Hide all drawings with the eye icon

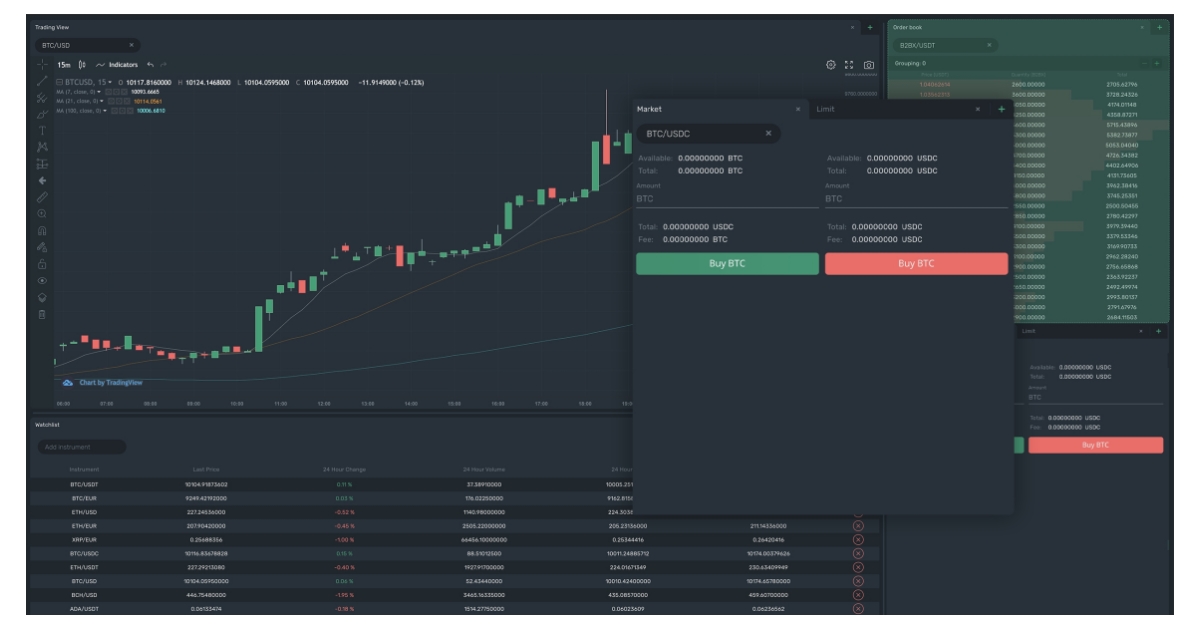point(42,281)
